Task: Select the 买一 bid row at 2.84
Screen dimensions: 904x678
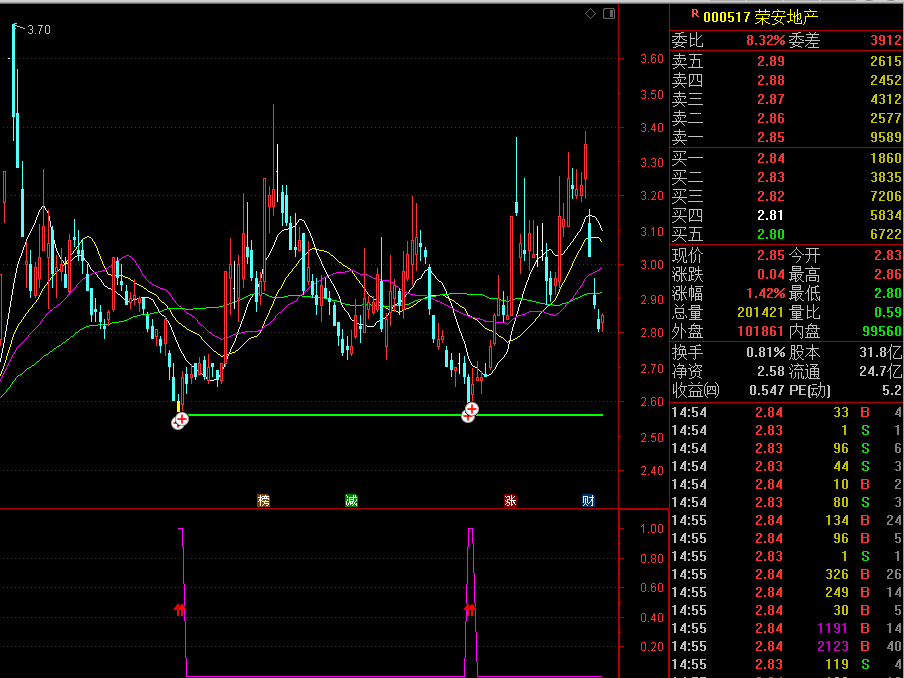Action: coord(786,158)
